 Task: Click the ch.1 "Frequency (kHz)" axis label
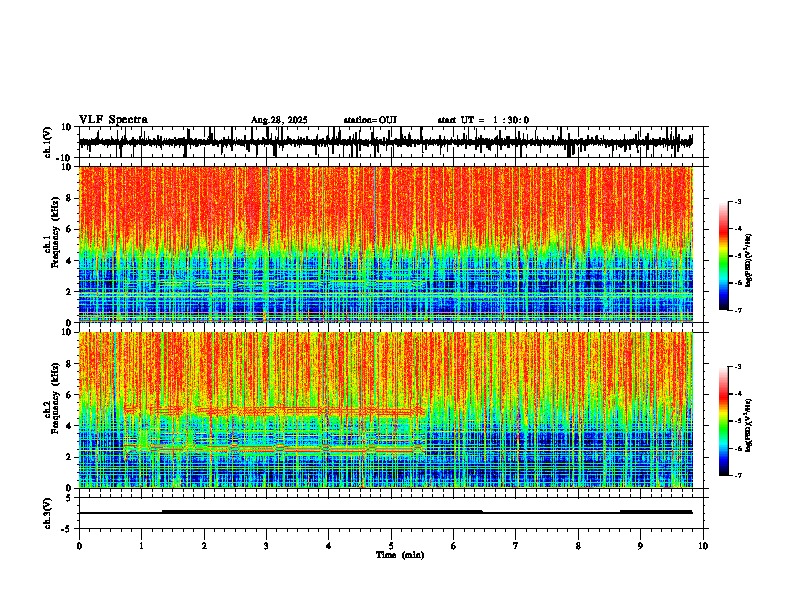(x=55, y=234)
